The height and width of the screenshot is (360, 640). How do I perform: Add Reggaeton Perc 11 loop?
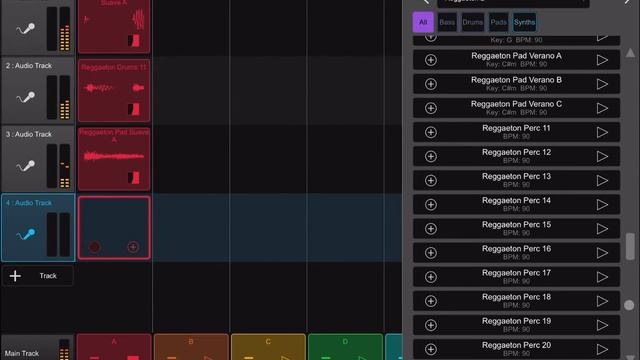(x=431, y=132)
